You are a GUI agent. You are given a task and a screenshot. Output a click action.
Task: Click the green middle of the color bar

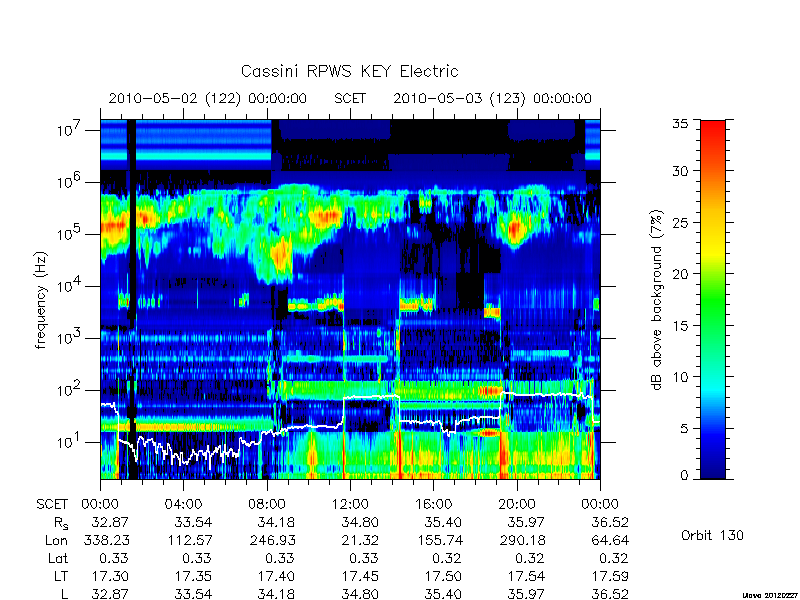[x=713, y=300]
